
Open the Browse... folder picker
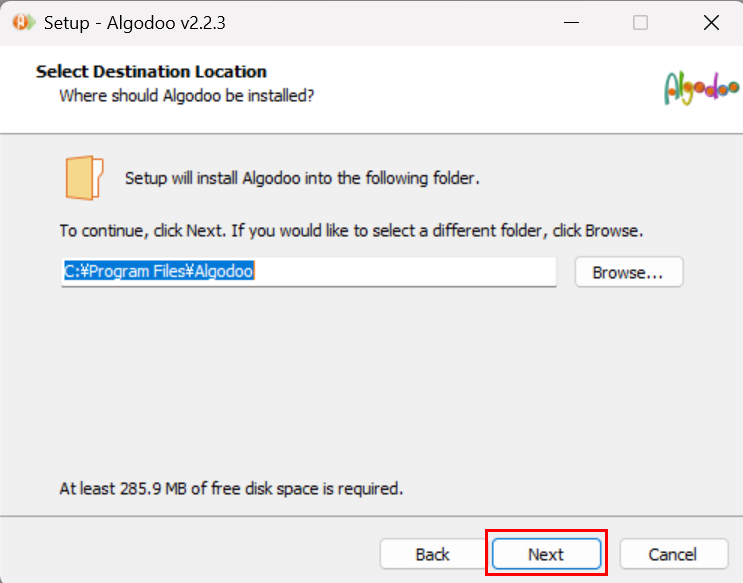[629, 272]
